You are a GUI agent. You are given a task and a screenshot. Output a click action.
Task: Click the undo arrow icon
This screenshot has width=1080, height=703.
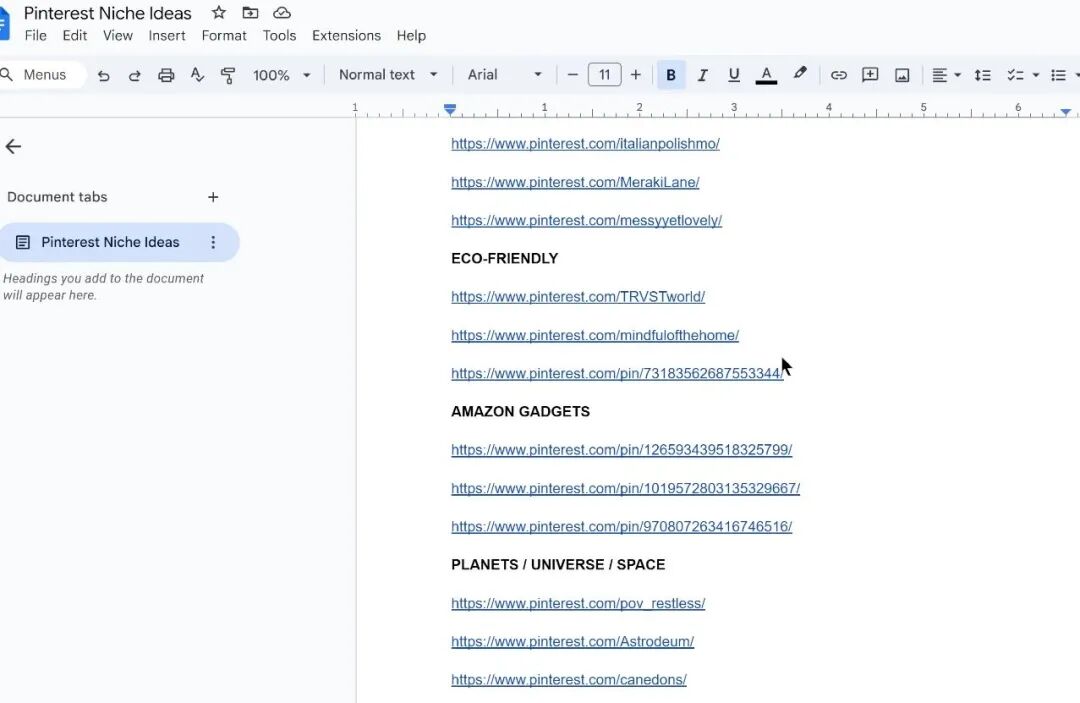tap(103, 75)
